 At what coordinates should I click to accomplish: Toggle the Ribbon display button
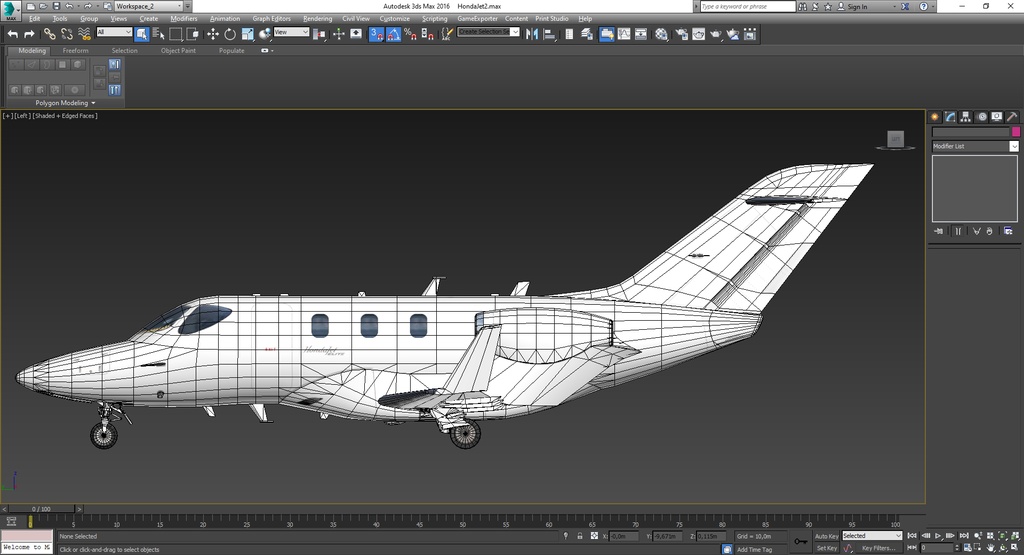pyautogui.click(x=607, y=34)
